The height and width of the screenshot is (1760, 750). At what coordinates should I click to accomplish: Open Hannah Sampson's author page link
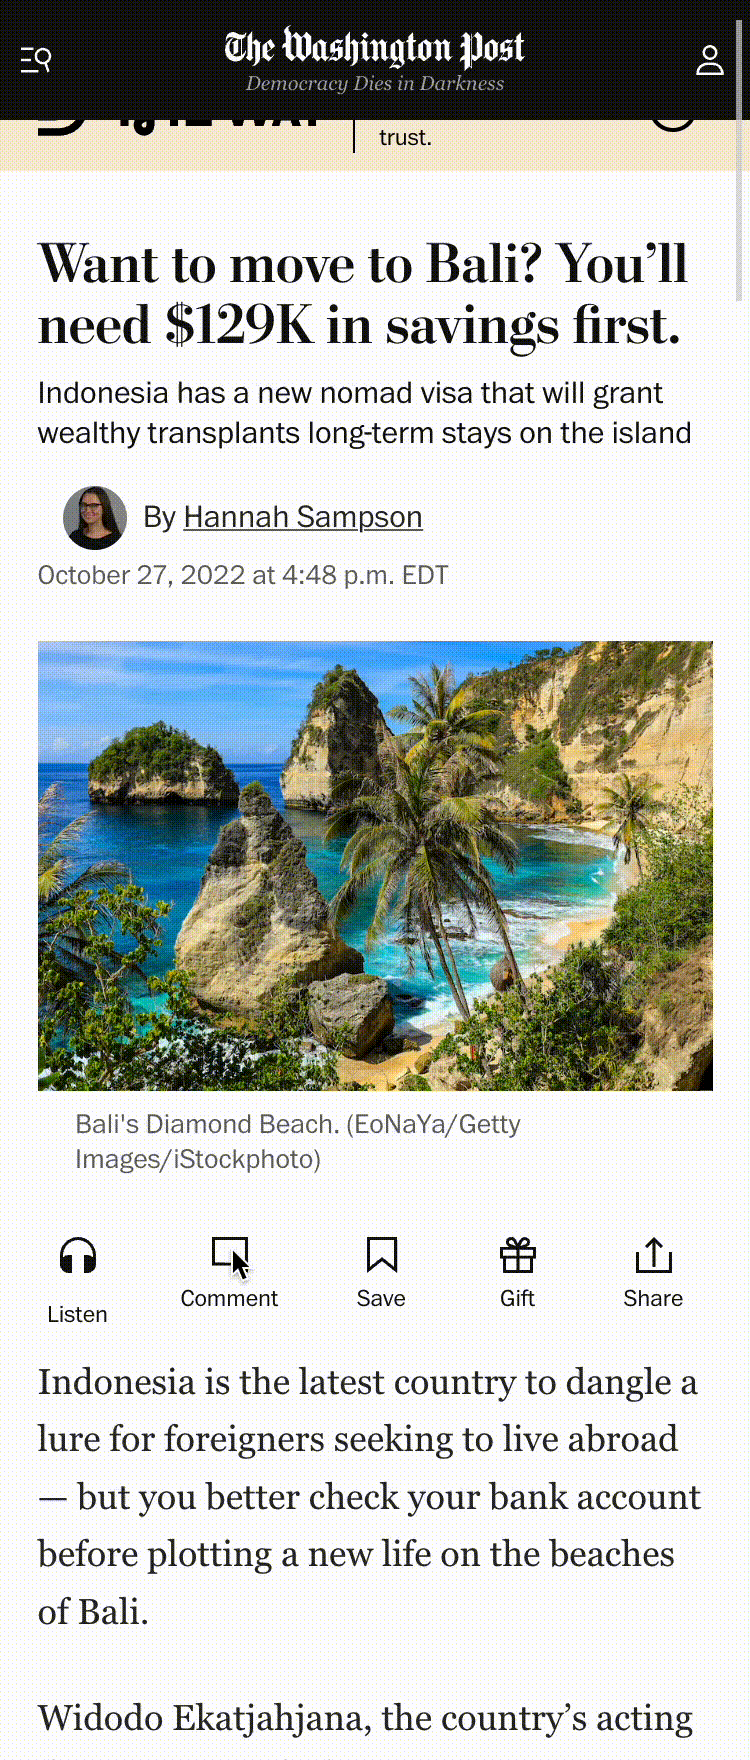(303, 517)
